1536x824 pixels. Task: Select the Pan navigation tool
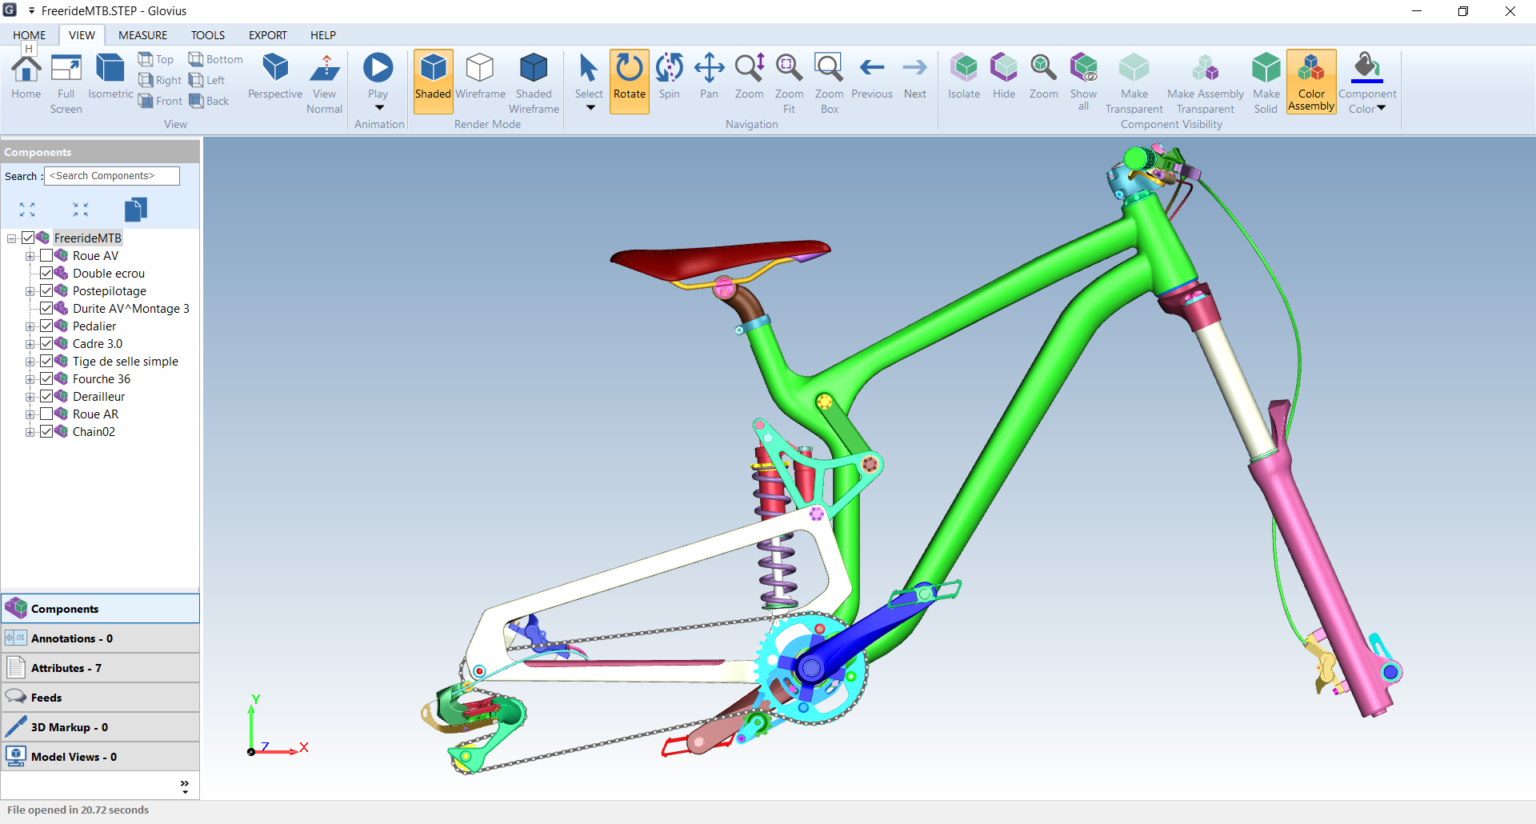click(x=709, y=70)
